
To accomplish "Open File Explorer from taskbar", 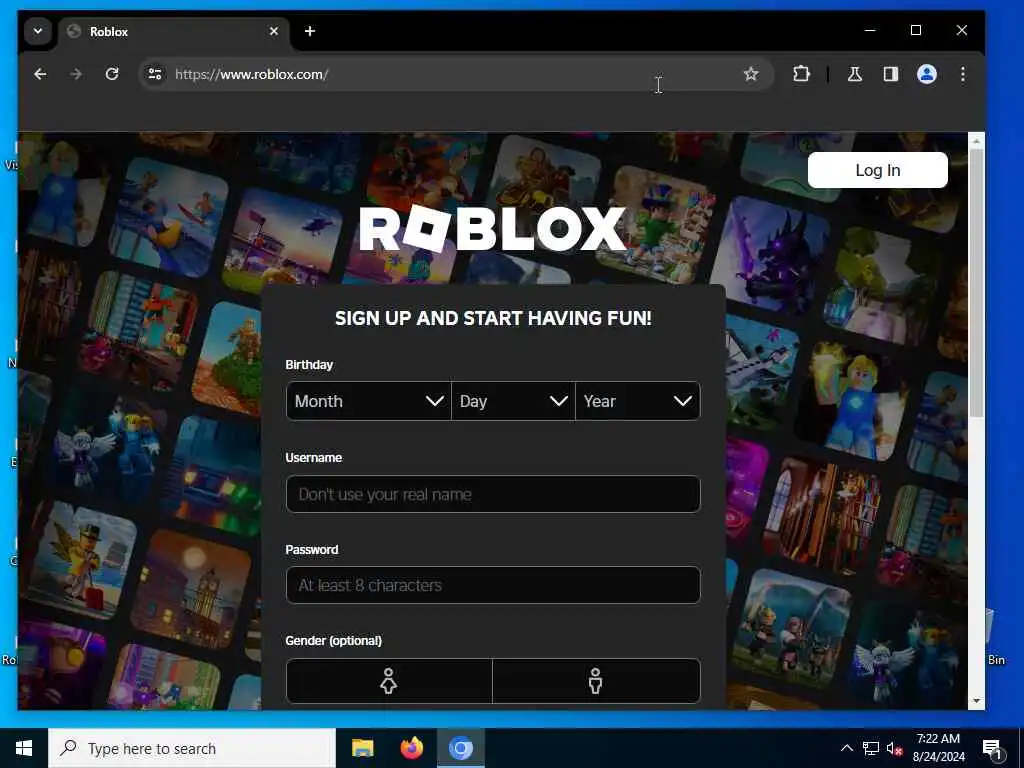I will tap(362, 748).
